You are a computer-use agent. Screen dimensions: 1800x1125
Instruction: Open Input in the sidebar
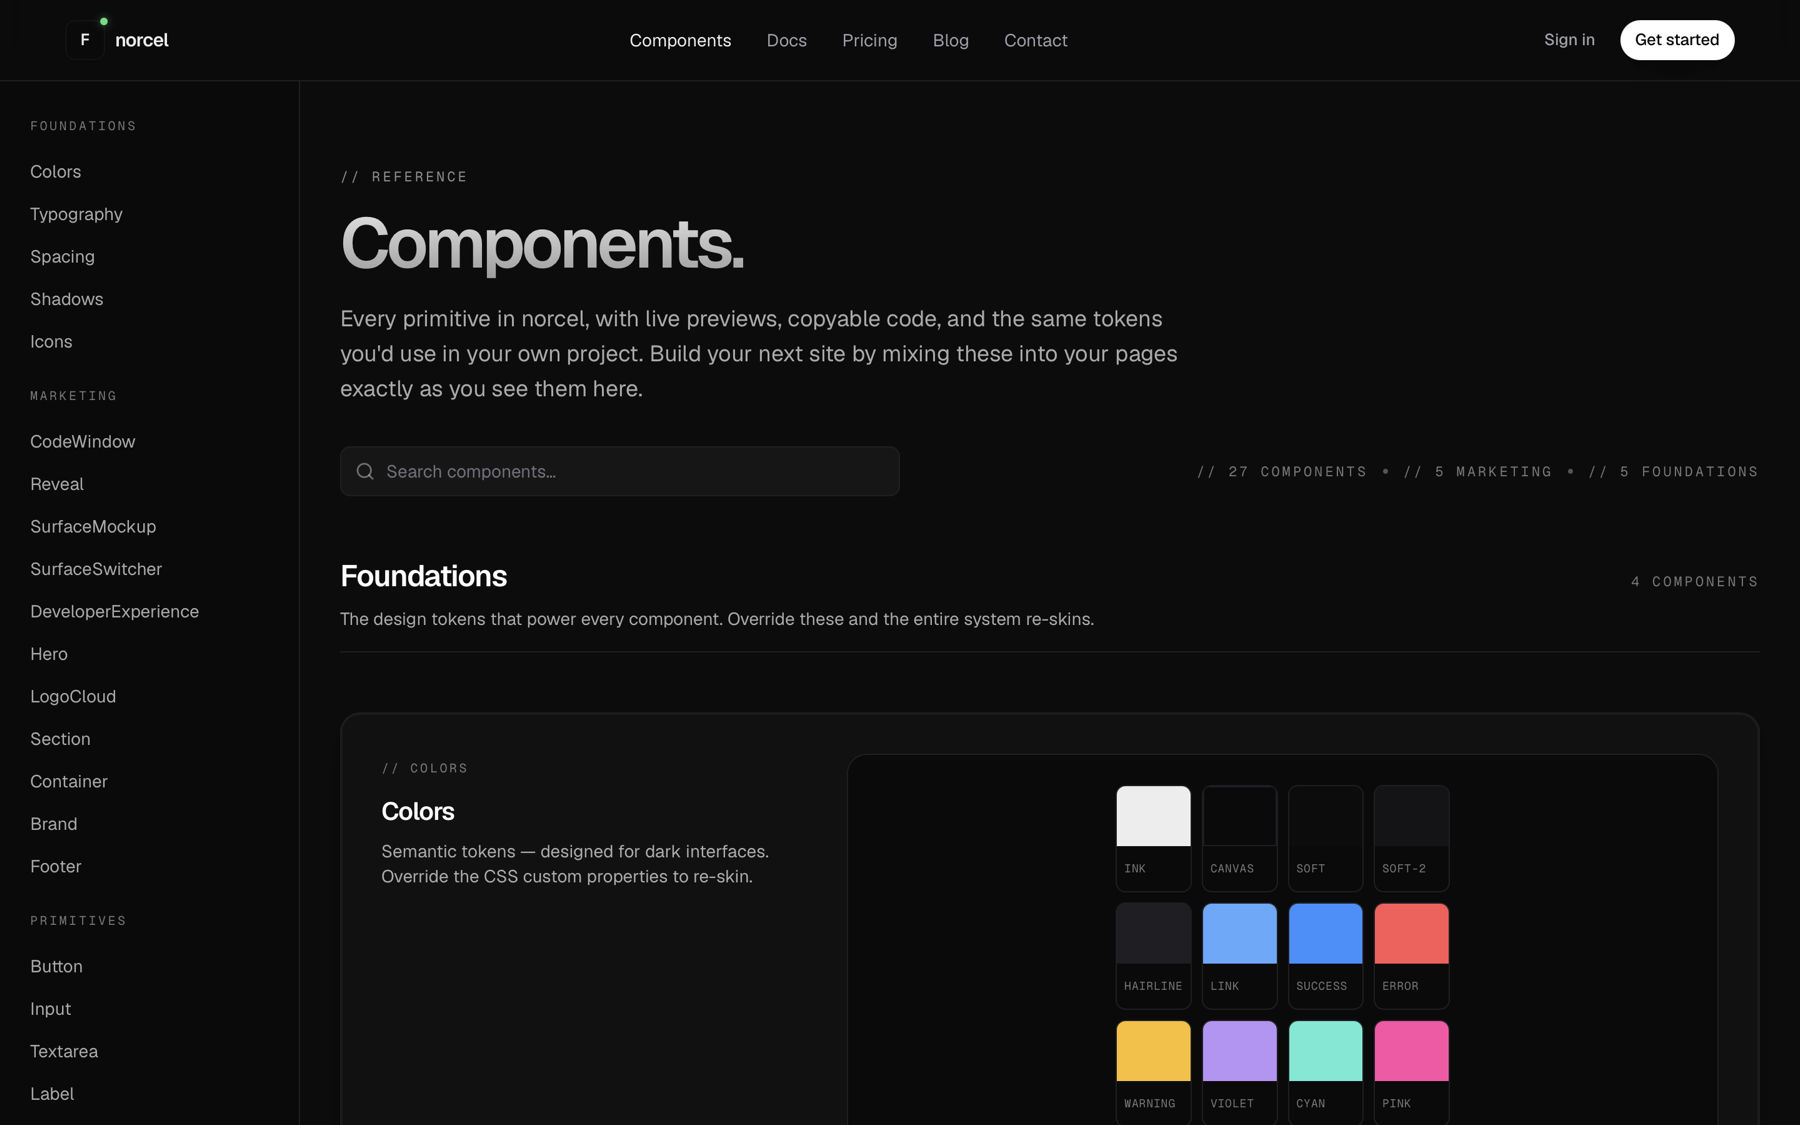[50, 1009]
